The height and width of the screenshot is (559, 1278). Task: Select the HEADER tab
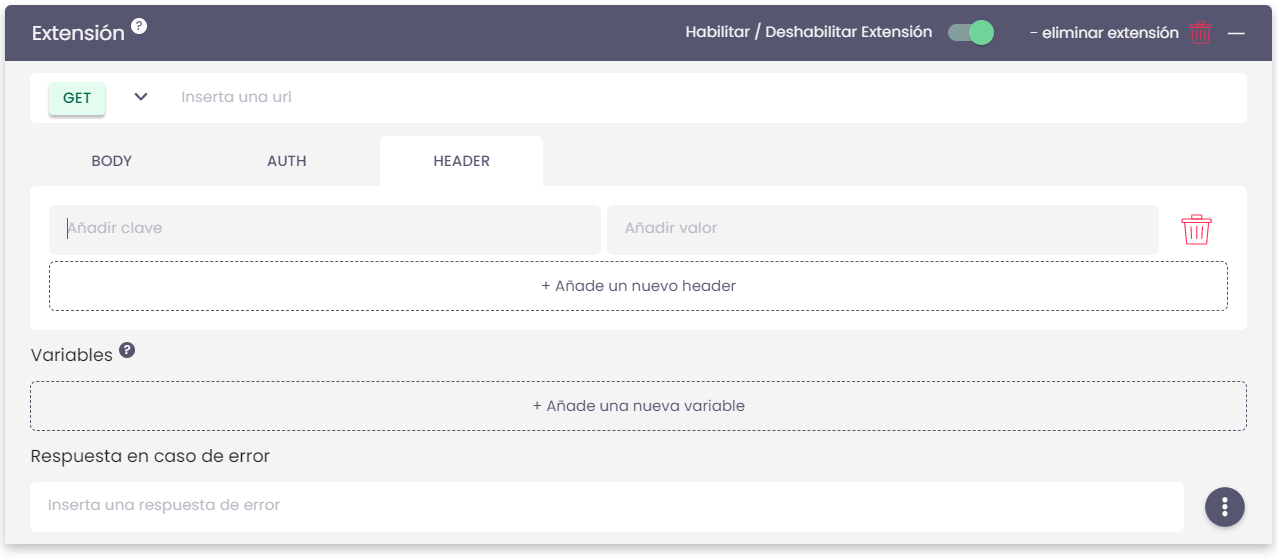click(461, 161)
